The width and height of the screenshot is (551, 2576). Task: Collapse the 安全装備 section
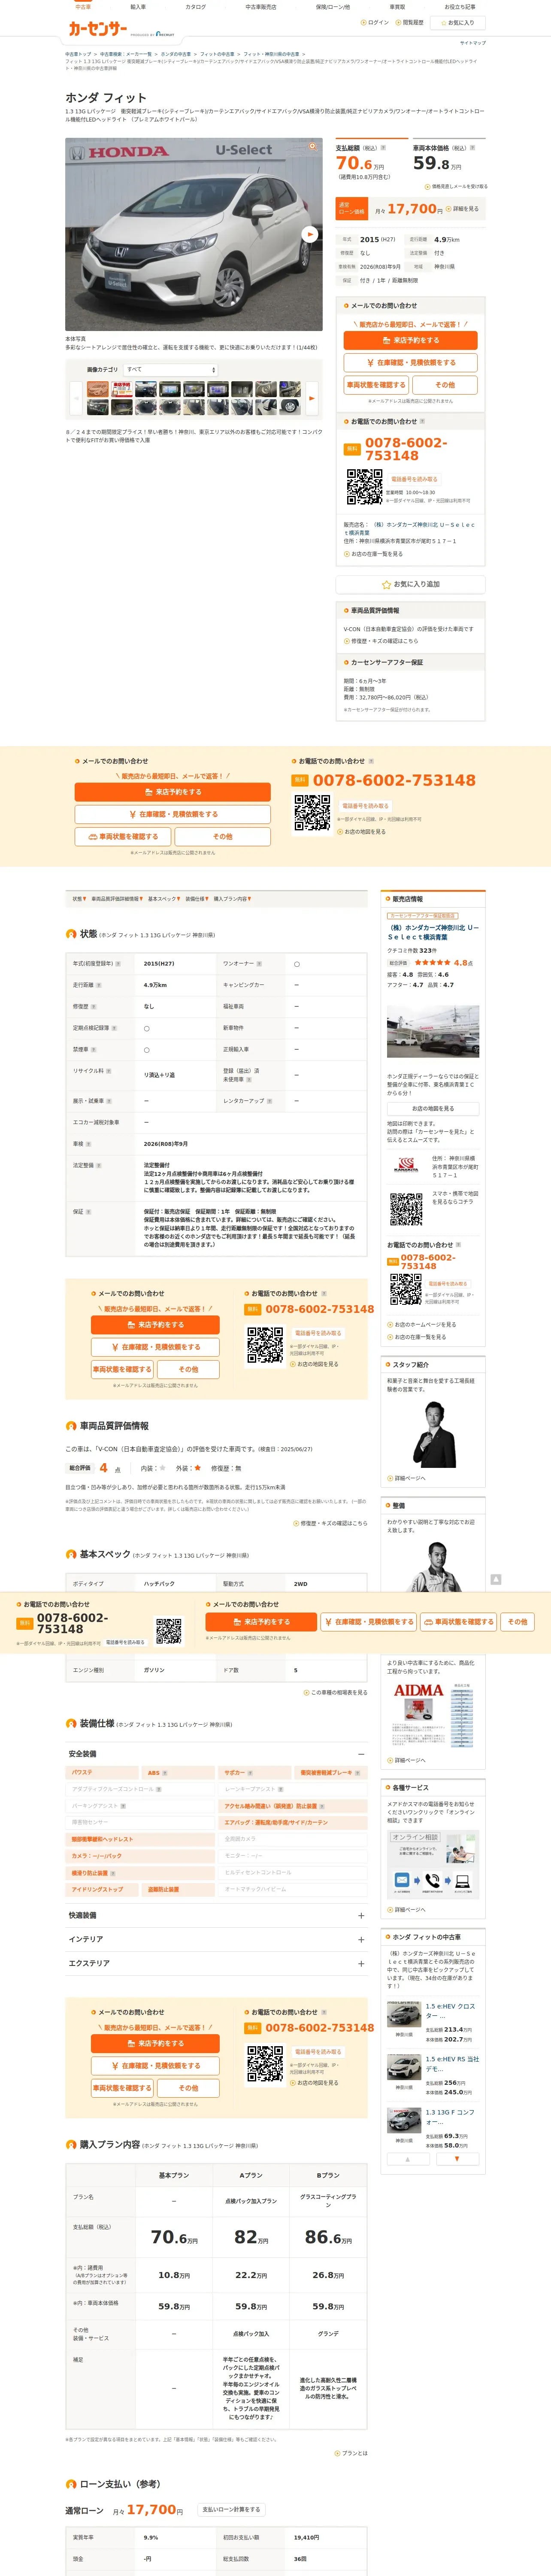click(361, 1754)
